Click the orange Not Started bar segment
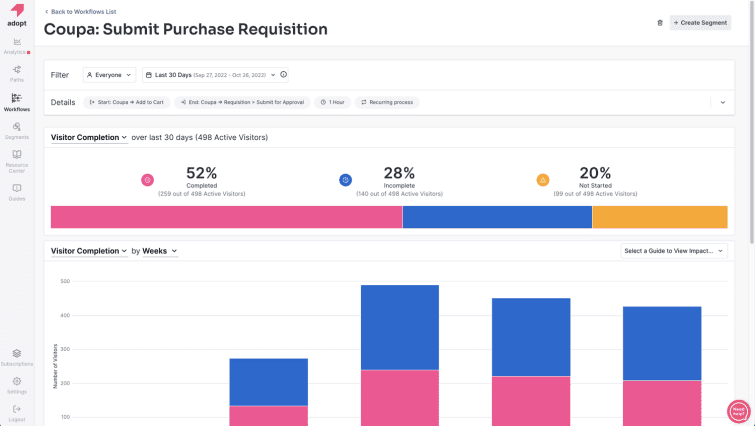 click(660, 217)
